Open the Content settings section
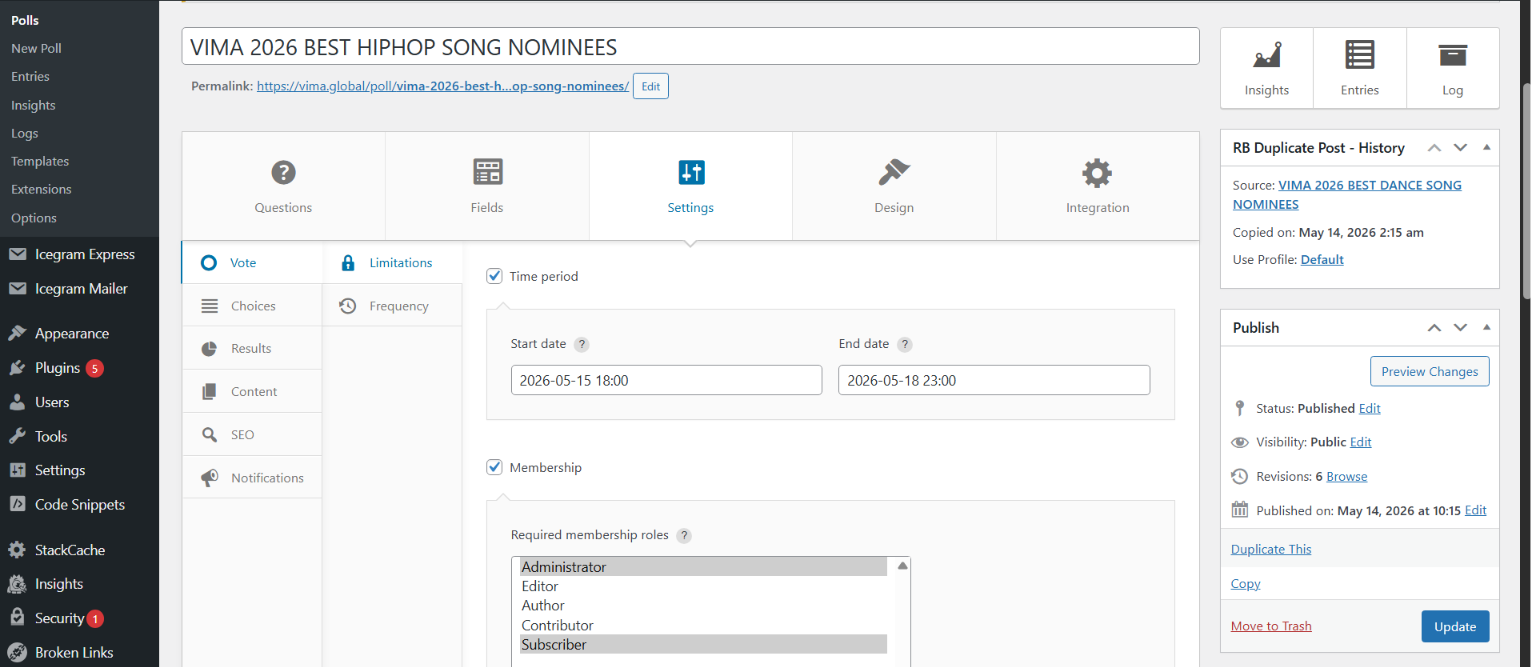1531x667 pixels. (252, 392)
